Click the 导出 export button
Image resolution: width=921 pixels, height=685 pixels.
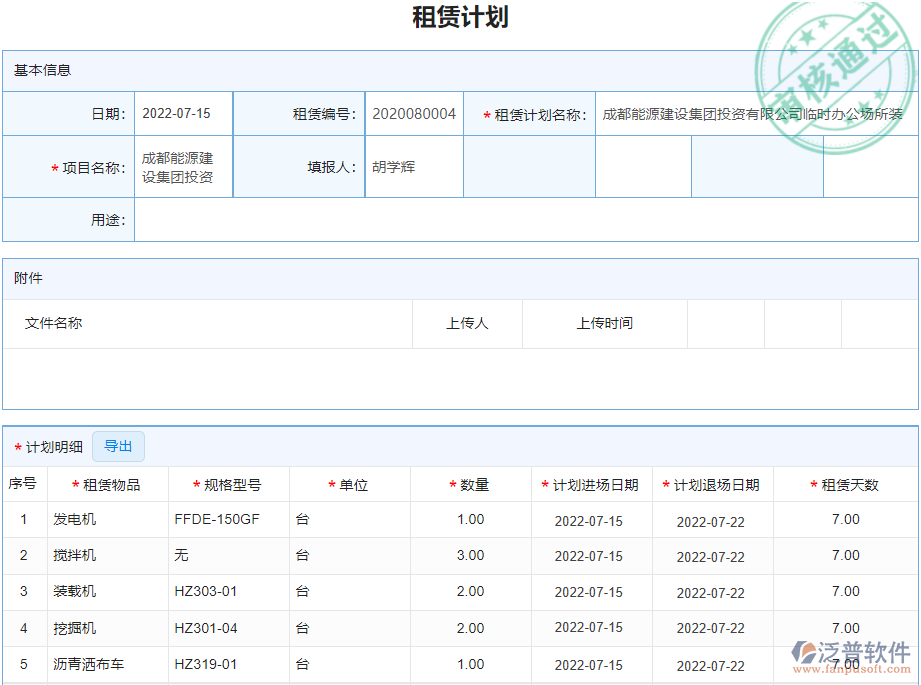point(118,446)
